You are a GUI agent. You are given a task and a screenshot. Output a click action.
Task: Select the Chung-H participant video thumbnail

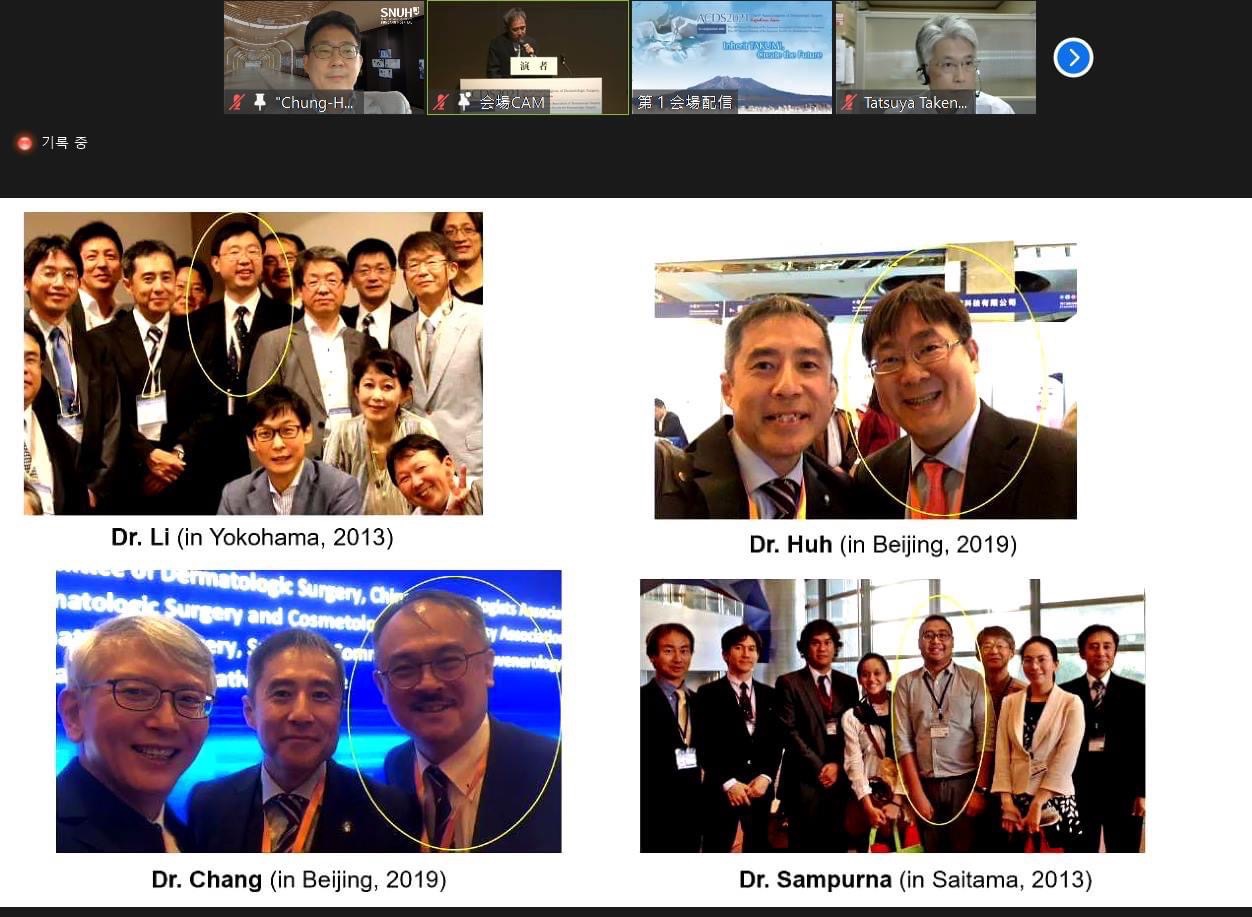pos(324,57)
